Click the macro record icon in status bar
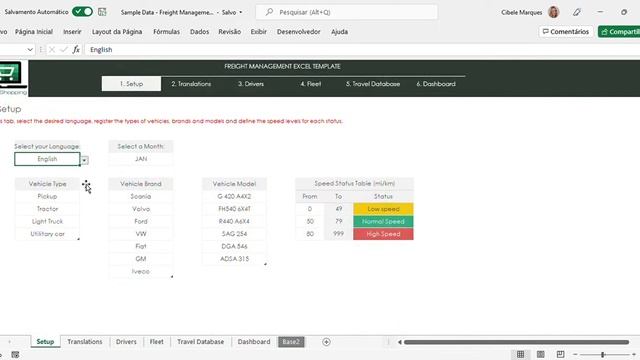This screenshot has height=360, width=640. 15,355
